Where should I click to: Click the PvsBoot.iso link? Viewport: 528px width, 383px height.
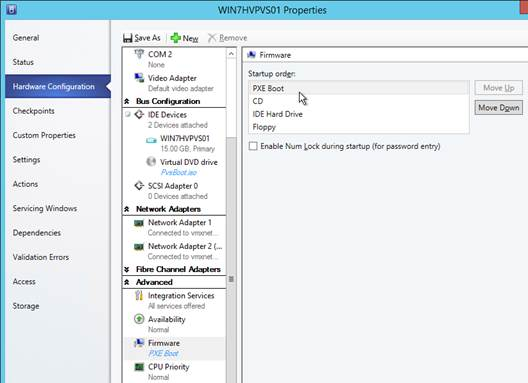coord(179,172)
